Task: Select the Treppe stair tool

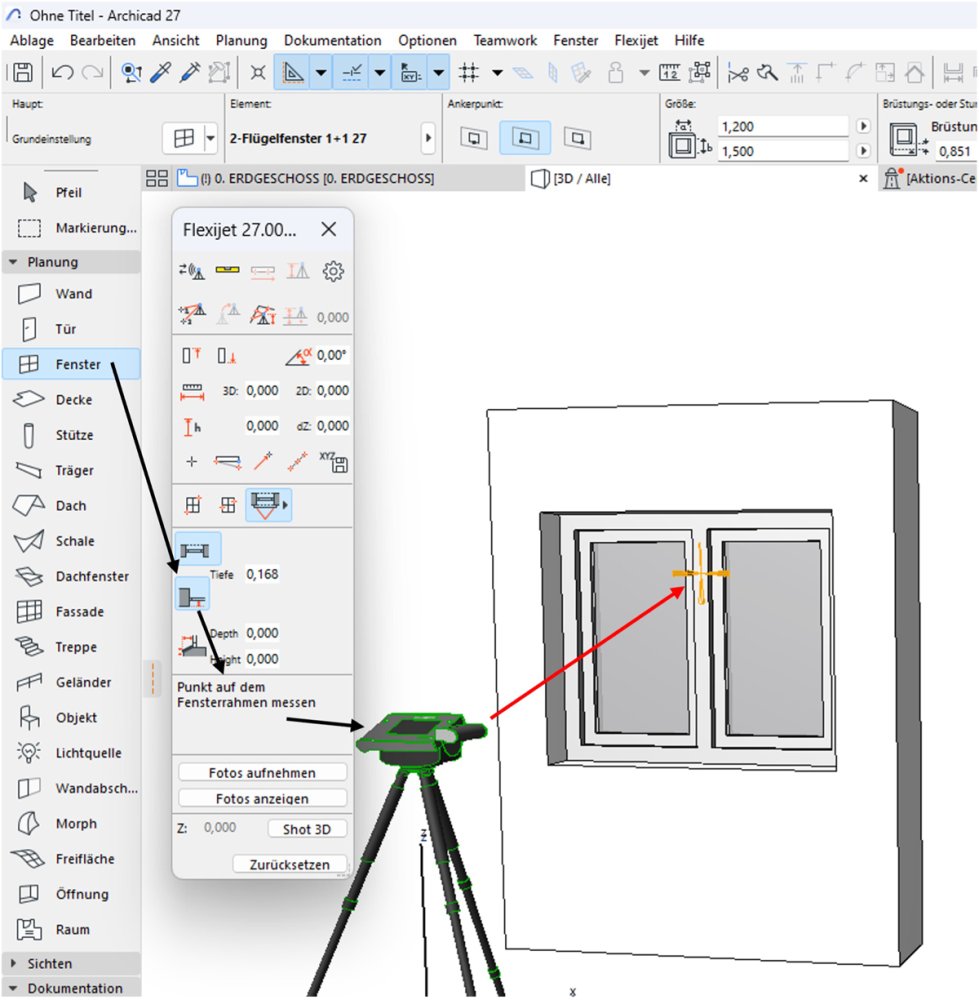Action: click(70, 647)
